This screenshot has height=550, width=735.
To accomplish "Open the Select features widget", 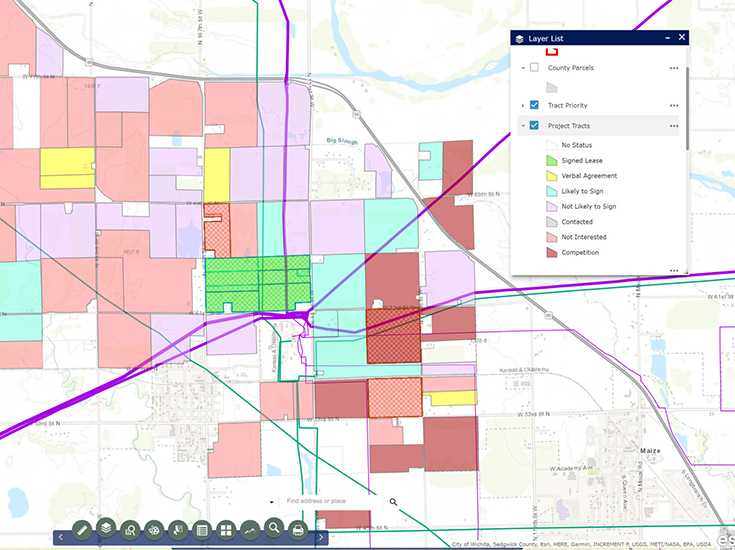I will pos(178,530).
